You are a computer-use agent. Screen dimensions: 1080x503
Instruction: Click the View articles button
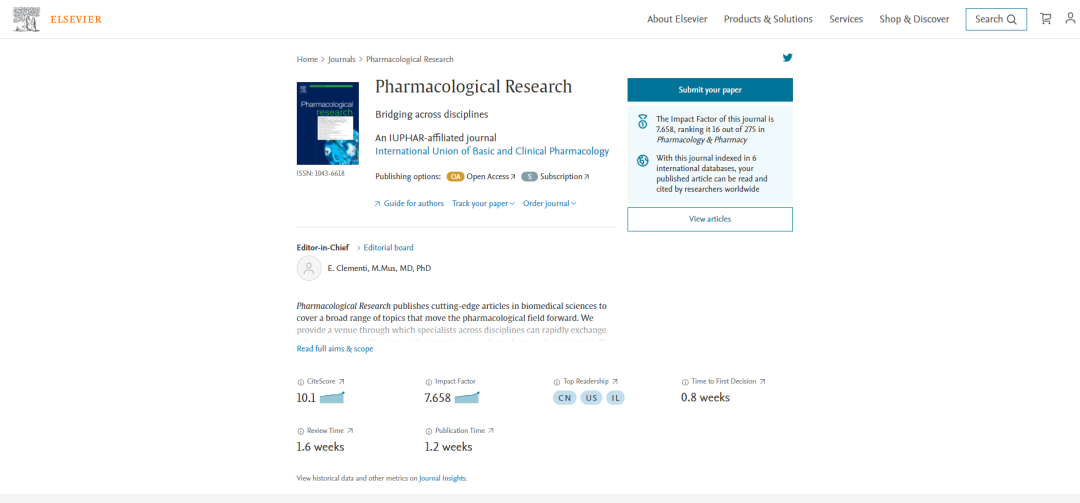710,219
